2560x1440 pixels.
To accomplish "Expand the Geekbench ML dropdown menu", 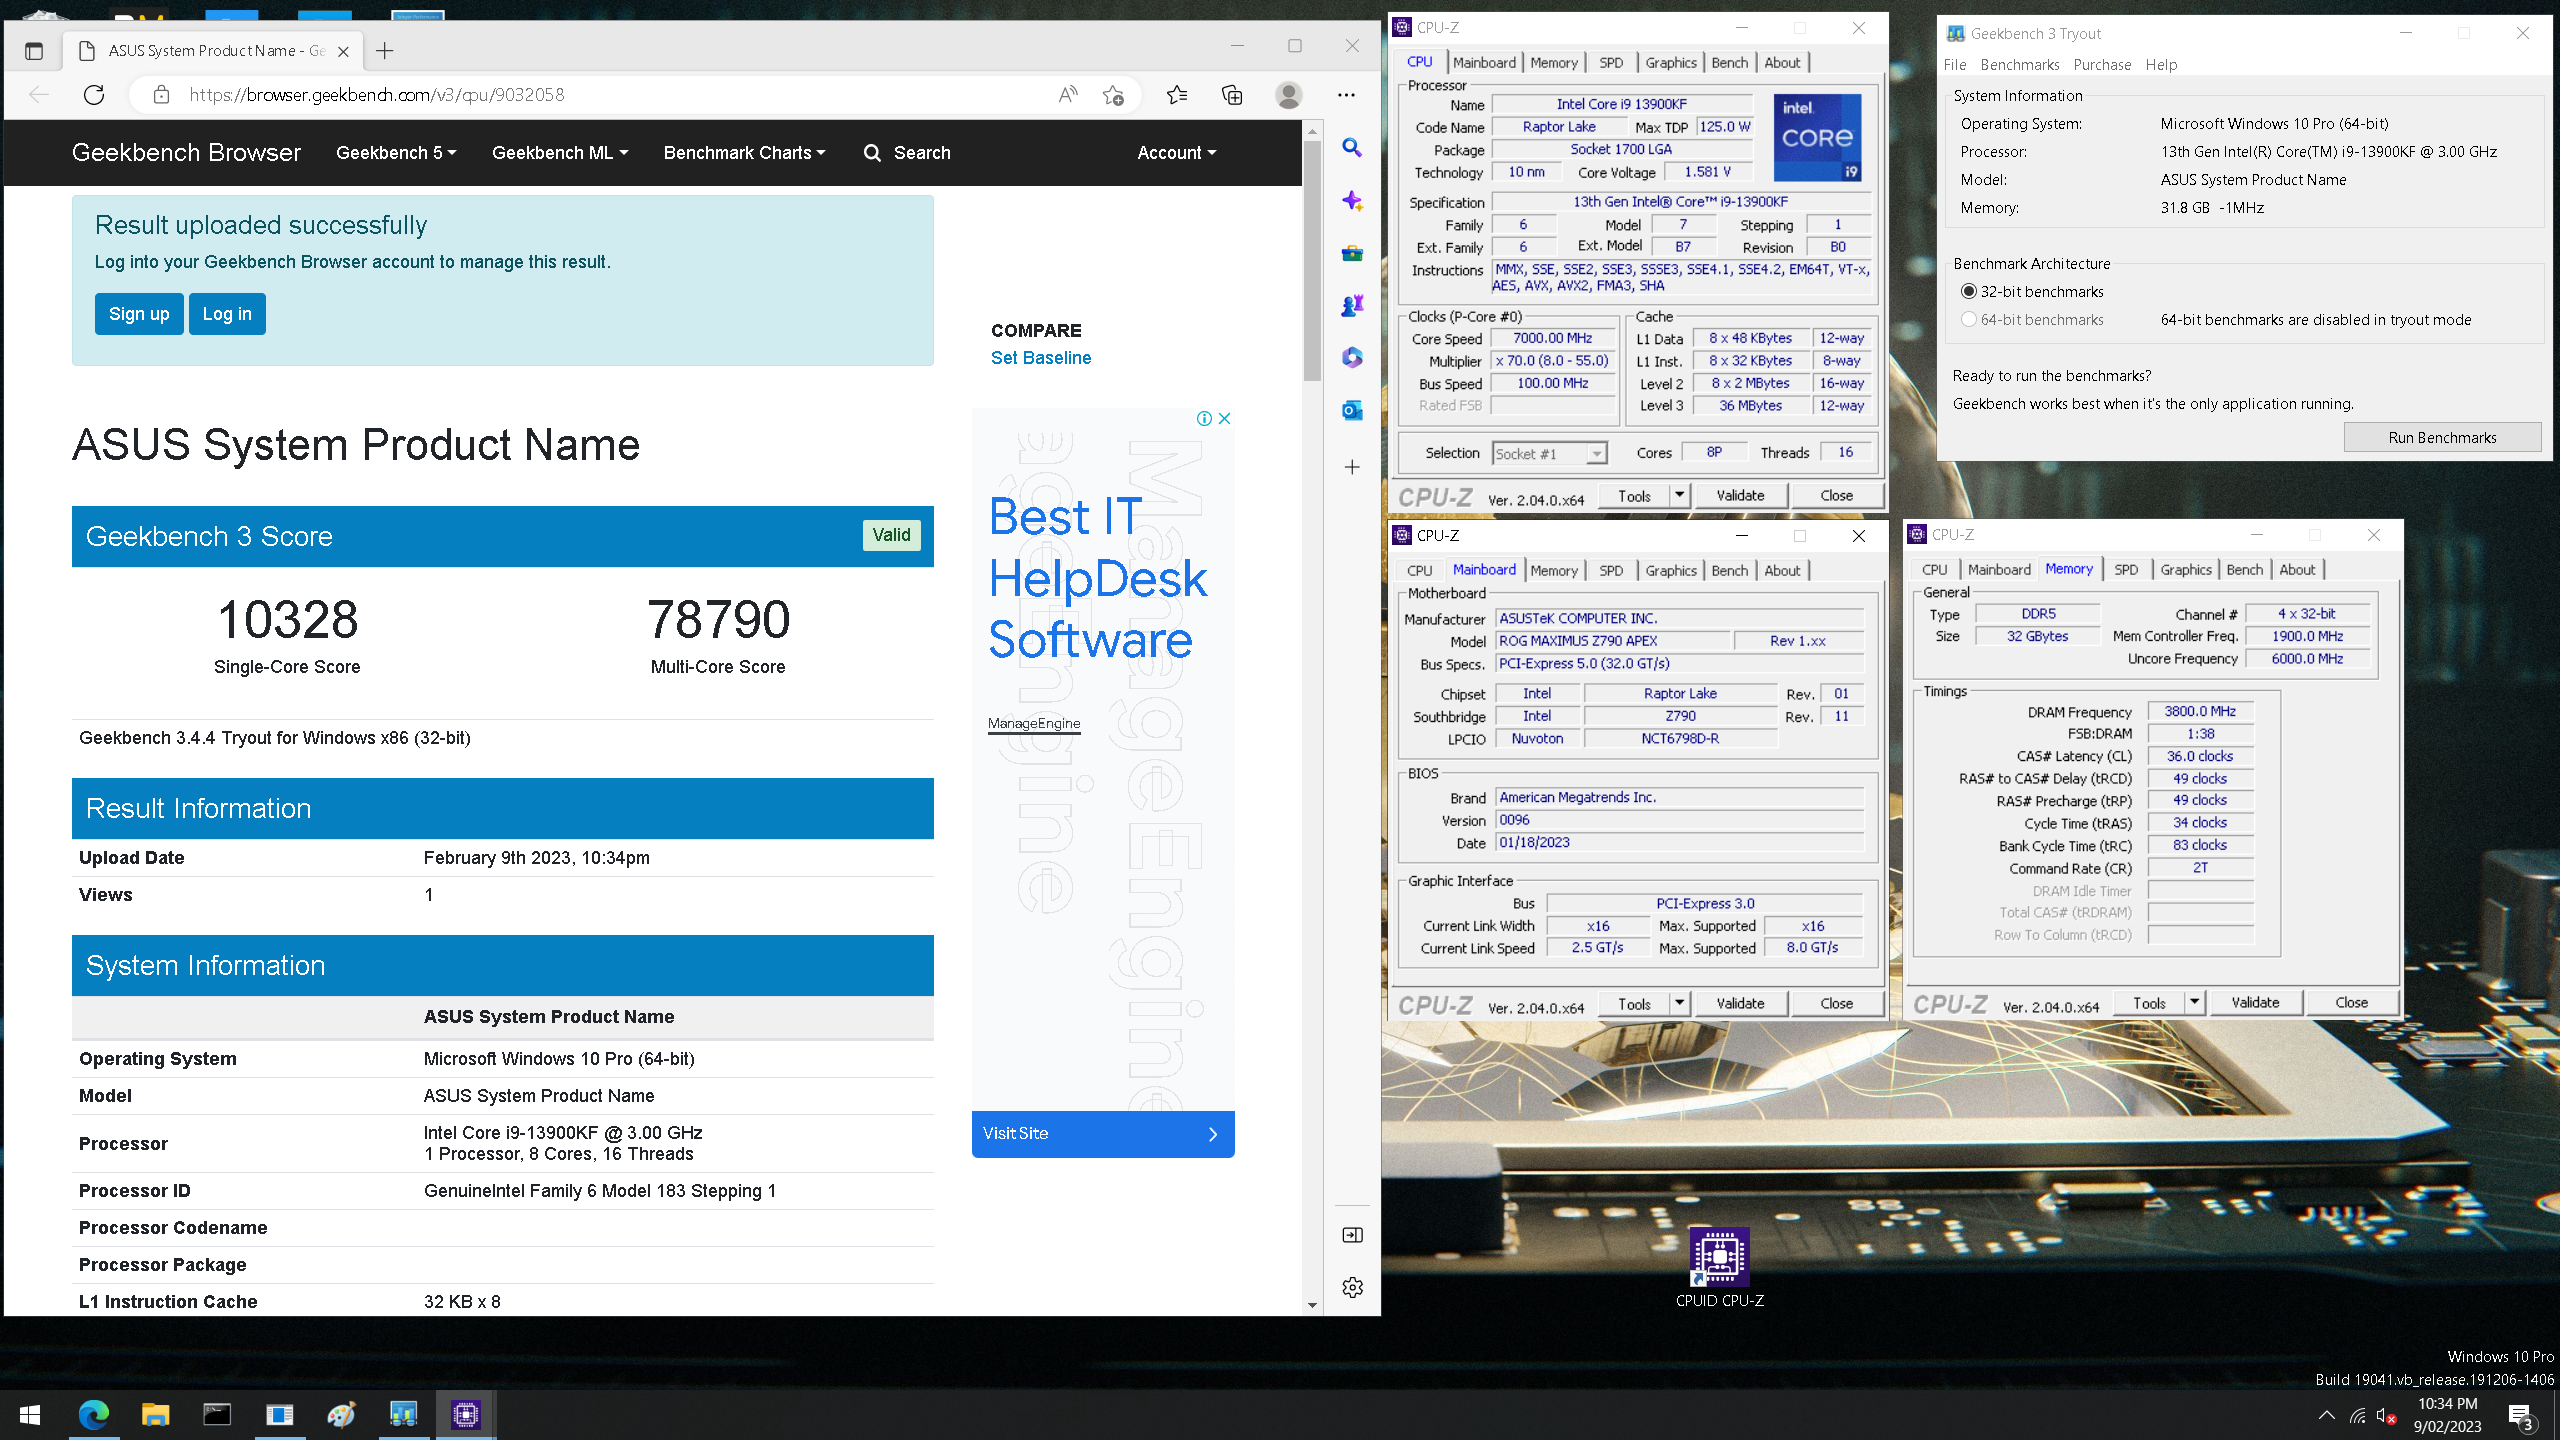I will coord(560,153).
